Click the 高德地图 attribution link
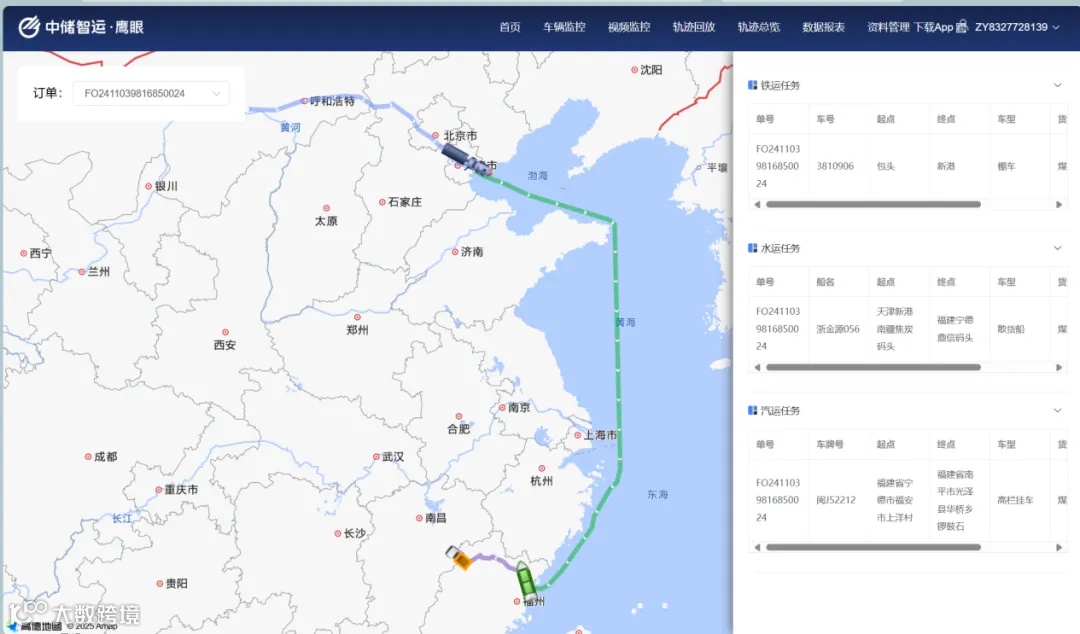The height and width of the screenshot is (634, 1080). click(36, 626)
